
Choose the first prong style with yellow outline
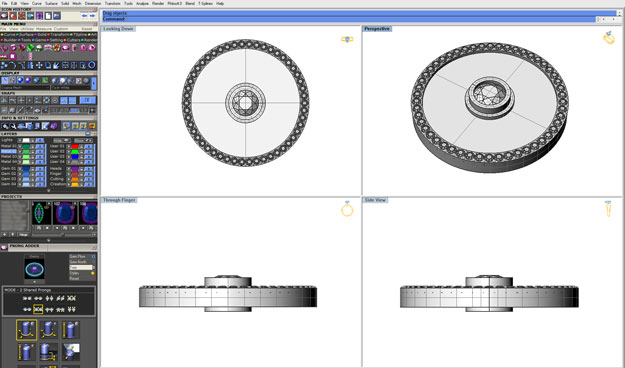point(27,330)
